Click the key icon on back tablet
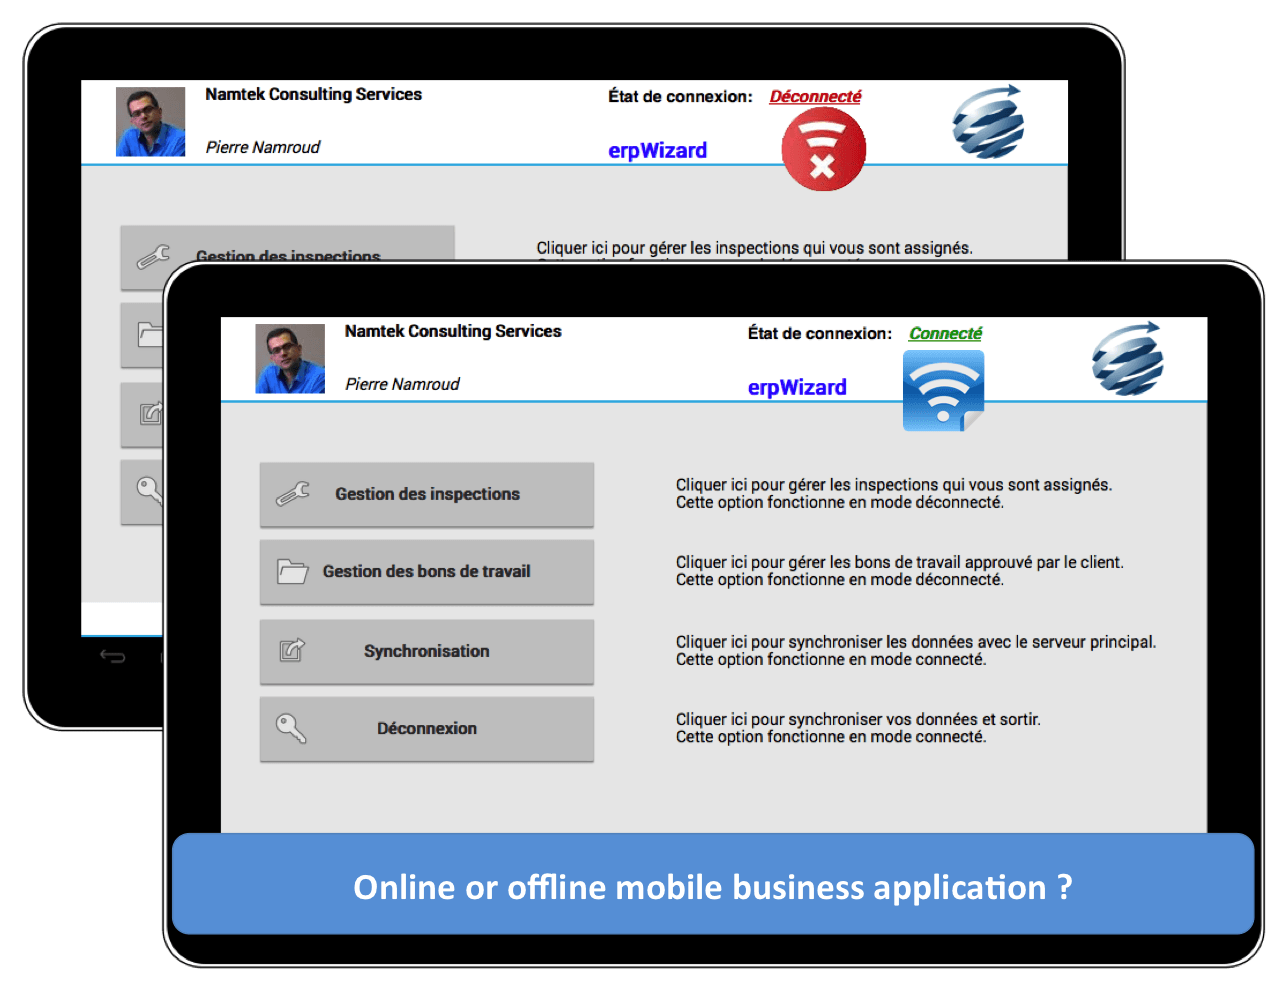The height and width of the screenshot is (991, 1288). point(150,489)
